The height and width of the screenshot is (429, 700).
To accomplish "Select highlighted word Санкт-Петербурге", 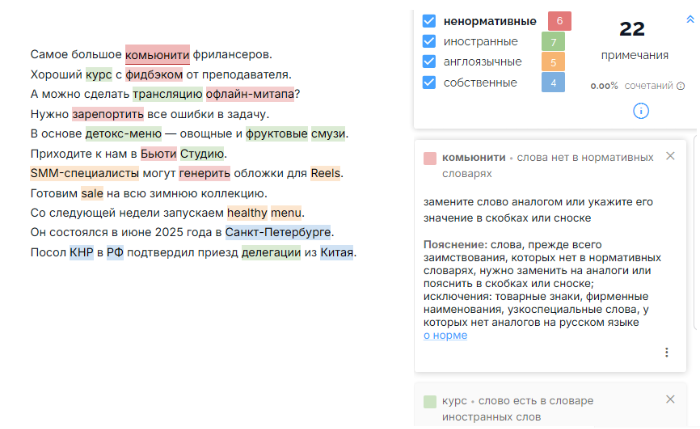I will click(x=278, y=232).
